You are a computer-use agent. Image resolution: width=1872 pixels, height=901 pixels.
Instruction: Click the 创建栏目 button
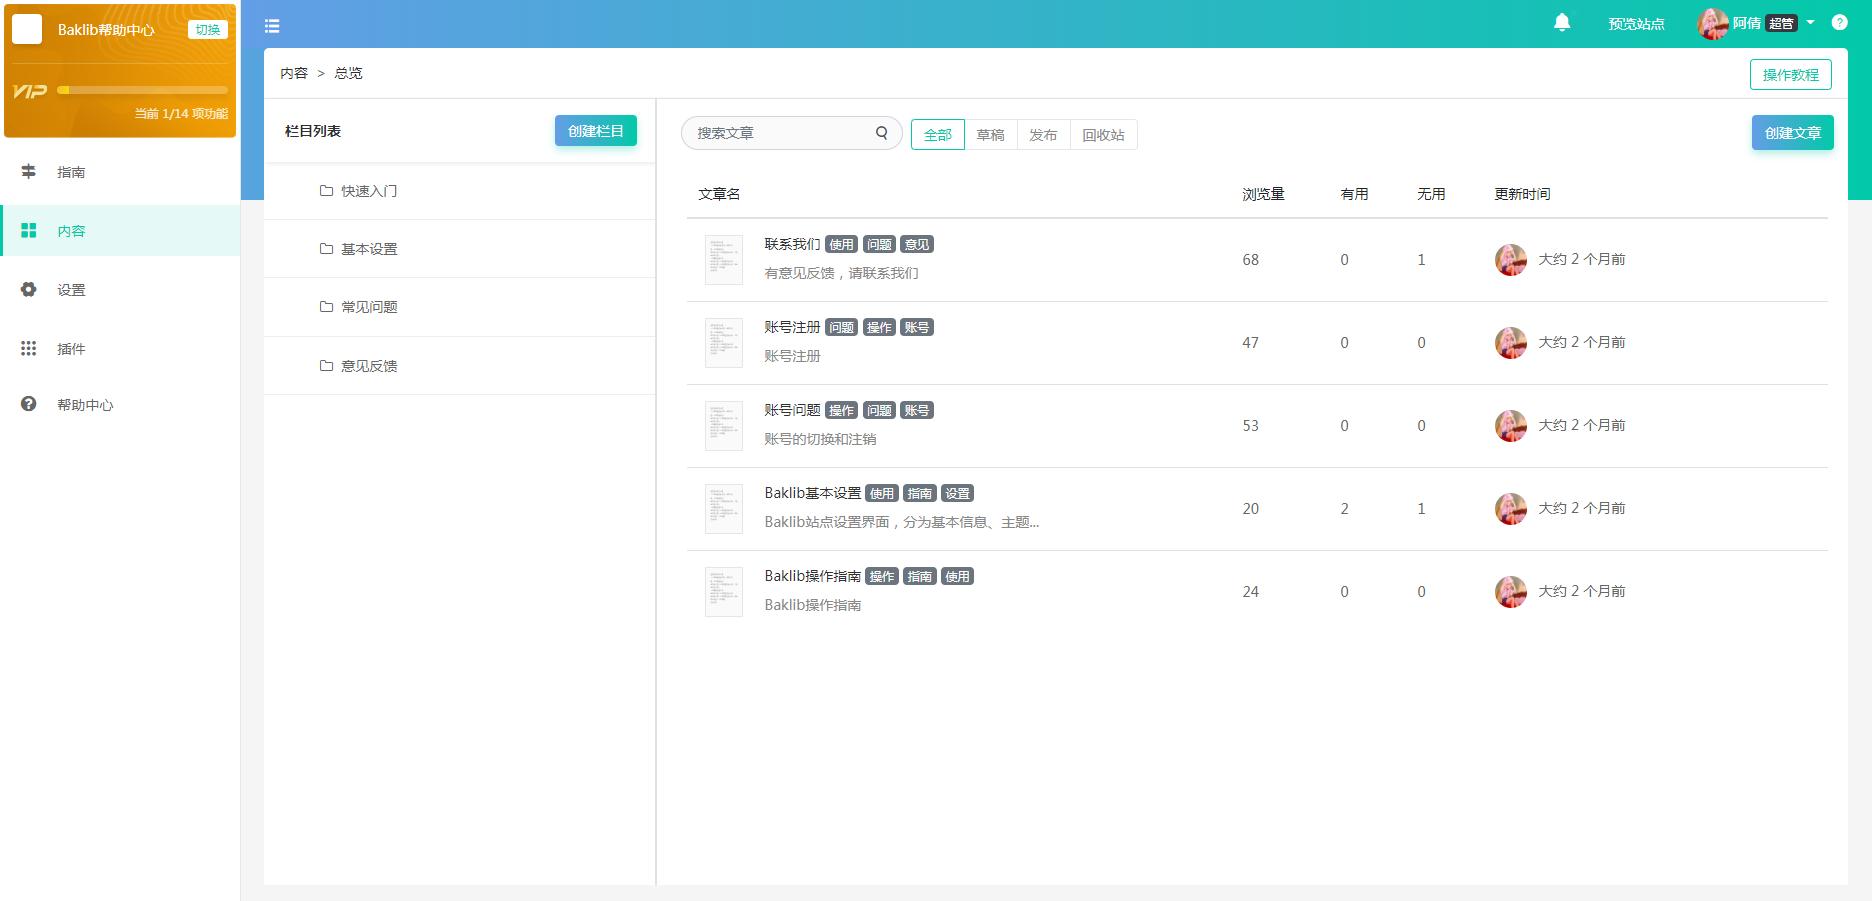tap(595, 131)
